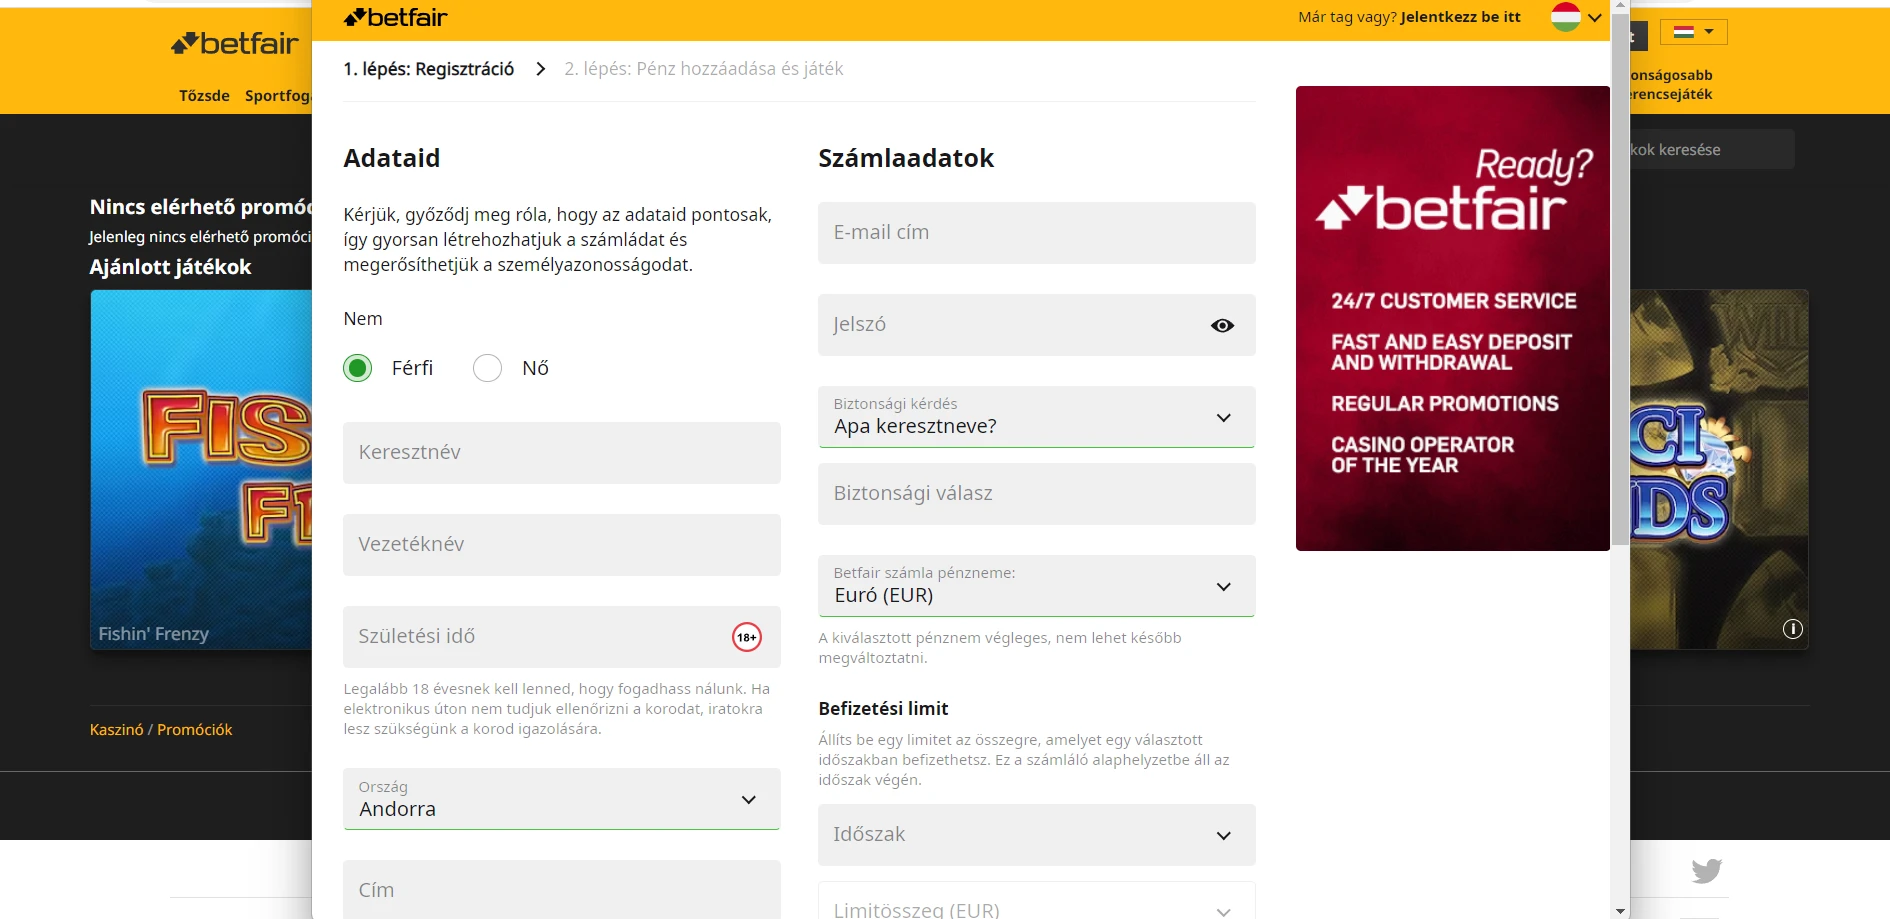Click the Adataid section heading
1890x919 pixels.
(x=392, y=158)
